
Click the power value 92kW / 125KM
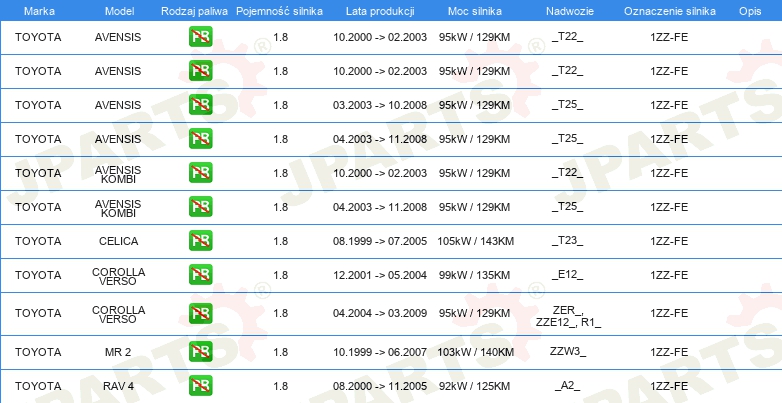coord(474,386)
